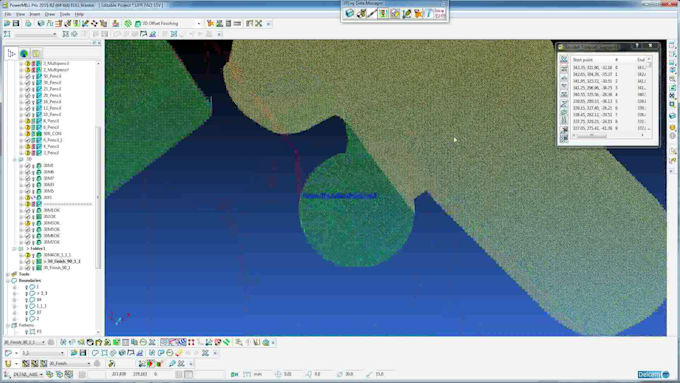This screenshot has width=680, height=383.
Task: Click the Print icon in main toolbar
Action: pyautogui.click(x=28, y=23)
